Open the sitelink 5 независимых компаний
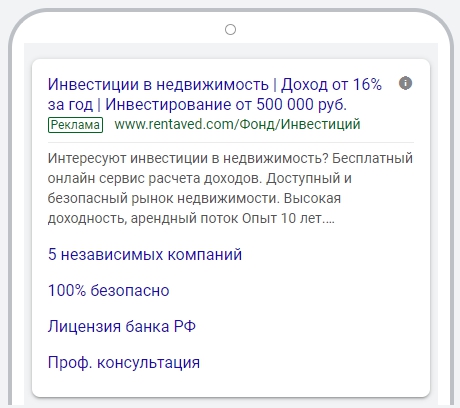 tap(145, 254)
